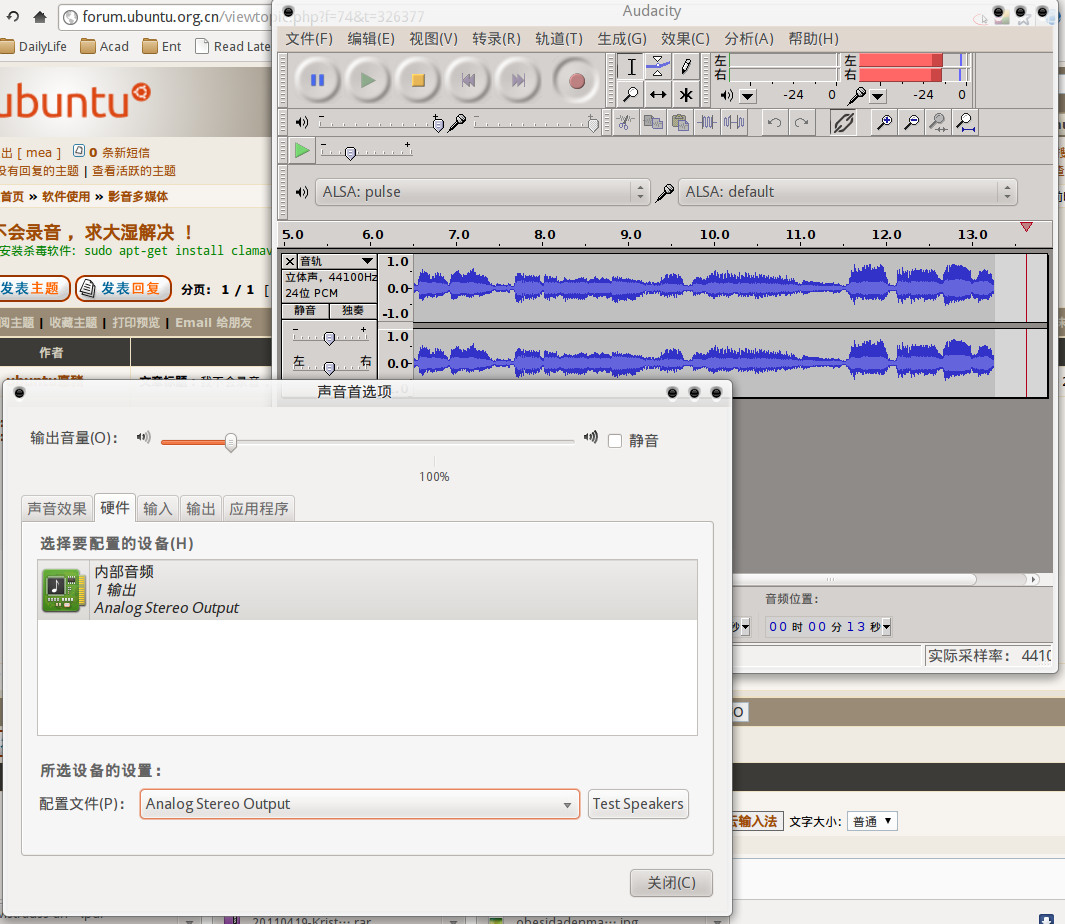Open the 效果(C) menu
This screenshot has height=924, width=1065.
tap(685, 39)
